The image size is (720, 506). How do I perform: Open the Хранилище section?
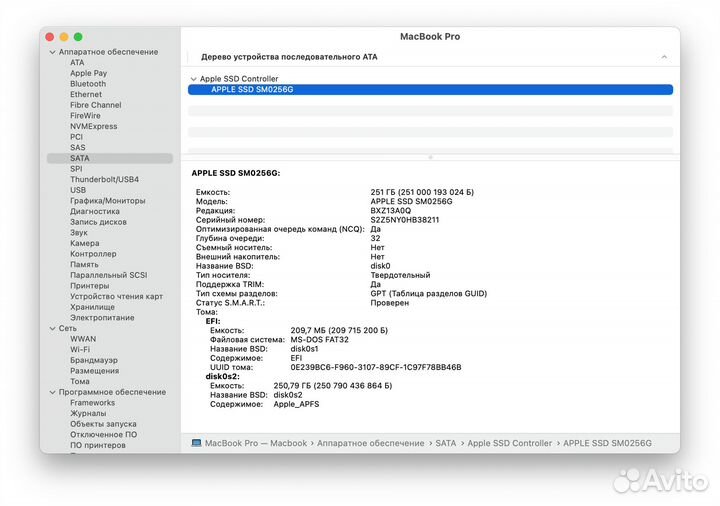pos(92,307)
